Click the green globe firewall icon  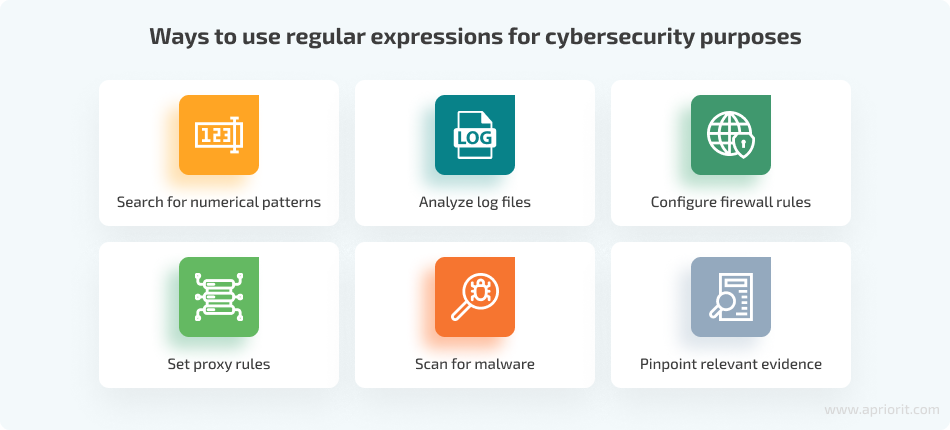pyautogui.click(x=730, y=135)
